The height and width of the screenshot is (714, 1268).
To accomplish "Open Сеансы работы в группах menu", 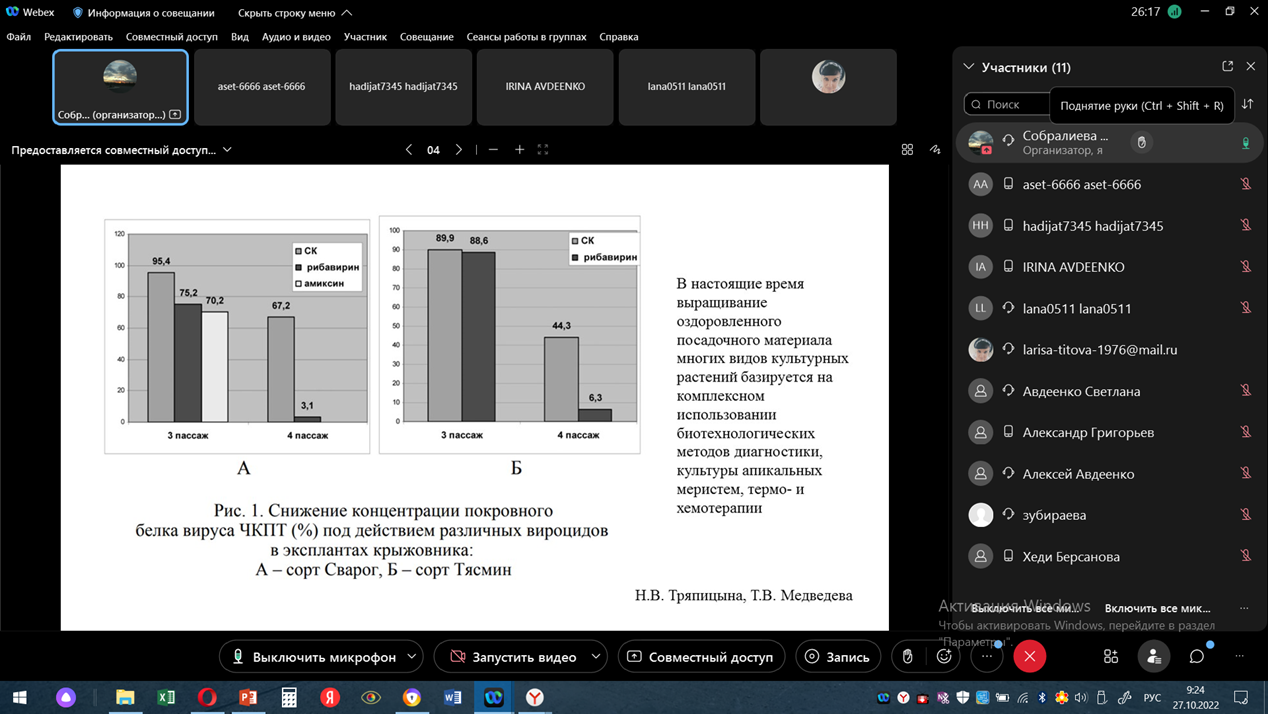I will [527, 37].
